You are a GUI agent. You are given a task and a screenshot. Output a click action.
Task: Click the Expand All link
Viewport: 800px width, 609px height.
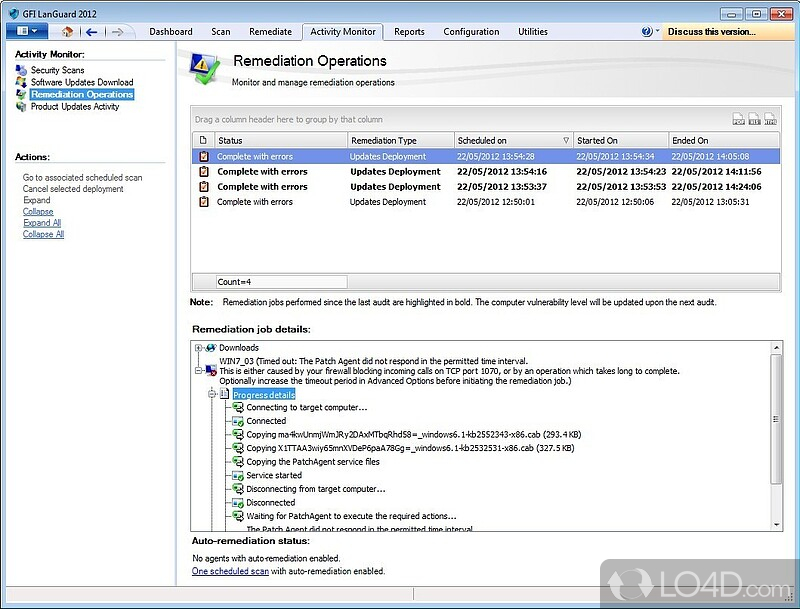(x=42, y=223)
